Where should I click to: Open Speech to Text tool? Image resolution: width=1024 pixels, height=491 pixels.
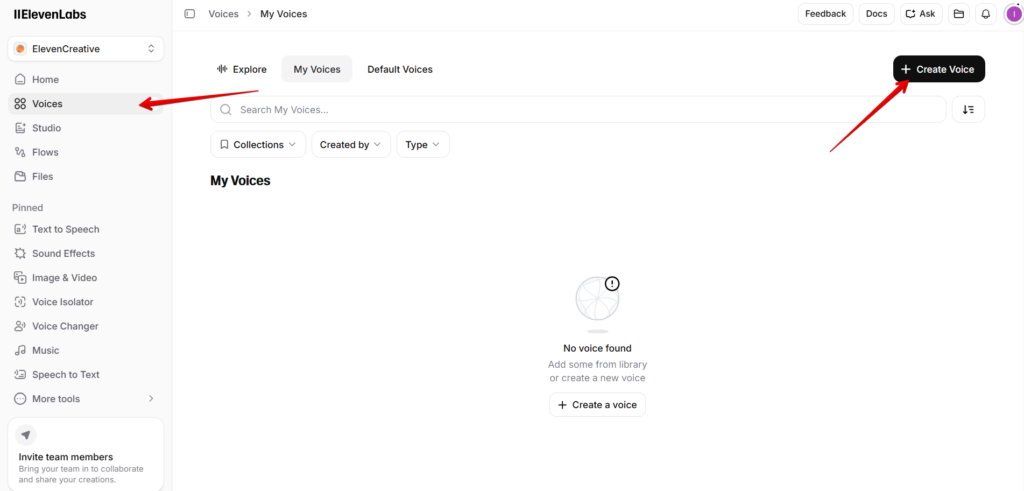86,375
